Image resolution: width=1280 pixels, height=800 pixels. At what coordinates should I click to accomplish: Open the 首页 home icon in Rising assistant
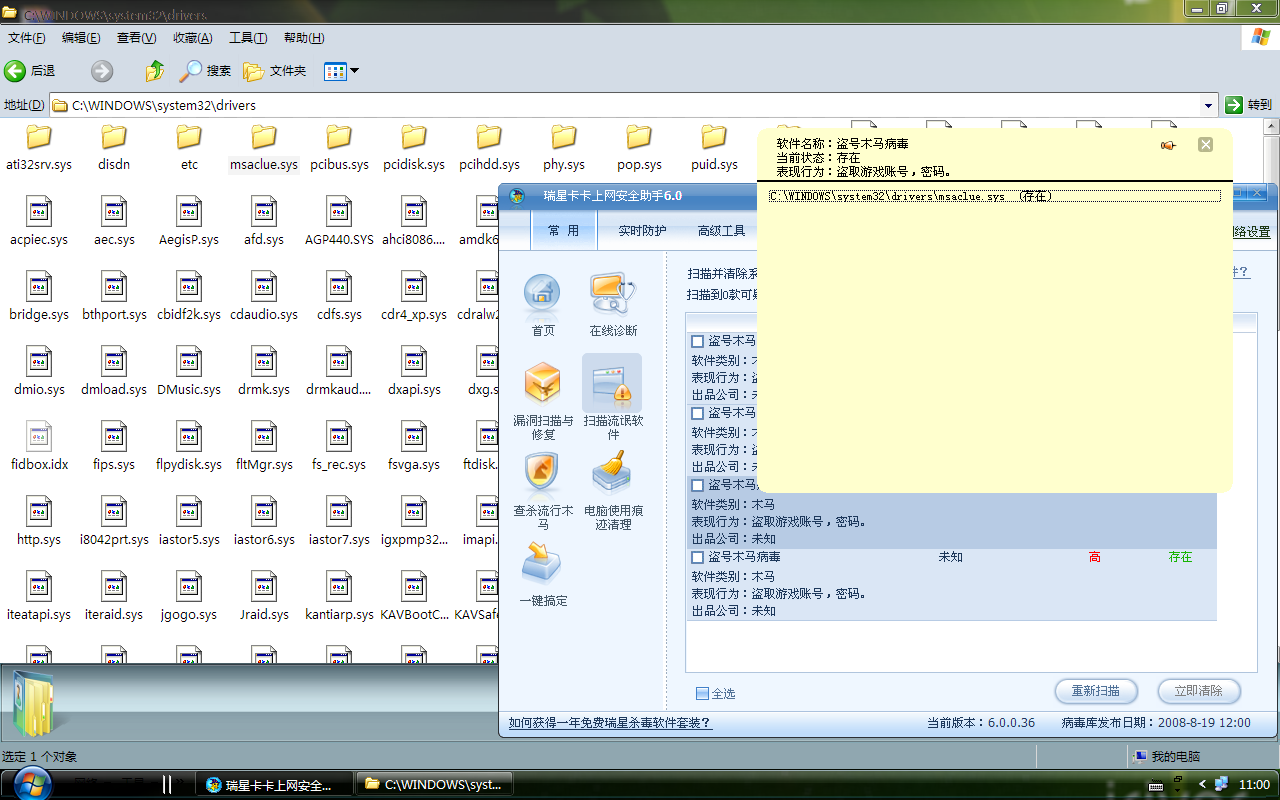click(542, 295)
